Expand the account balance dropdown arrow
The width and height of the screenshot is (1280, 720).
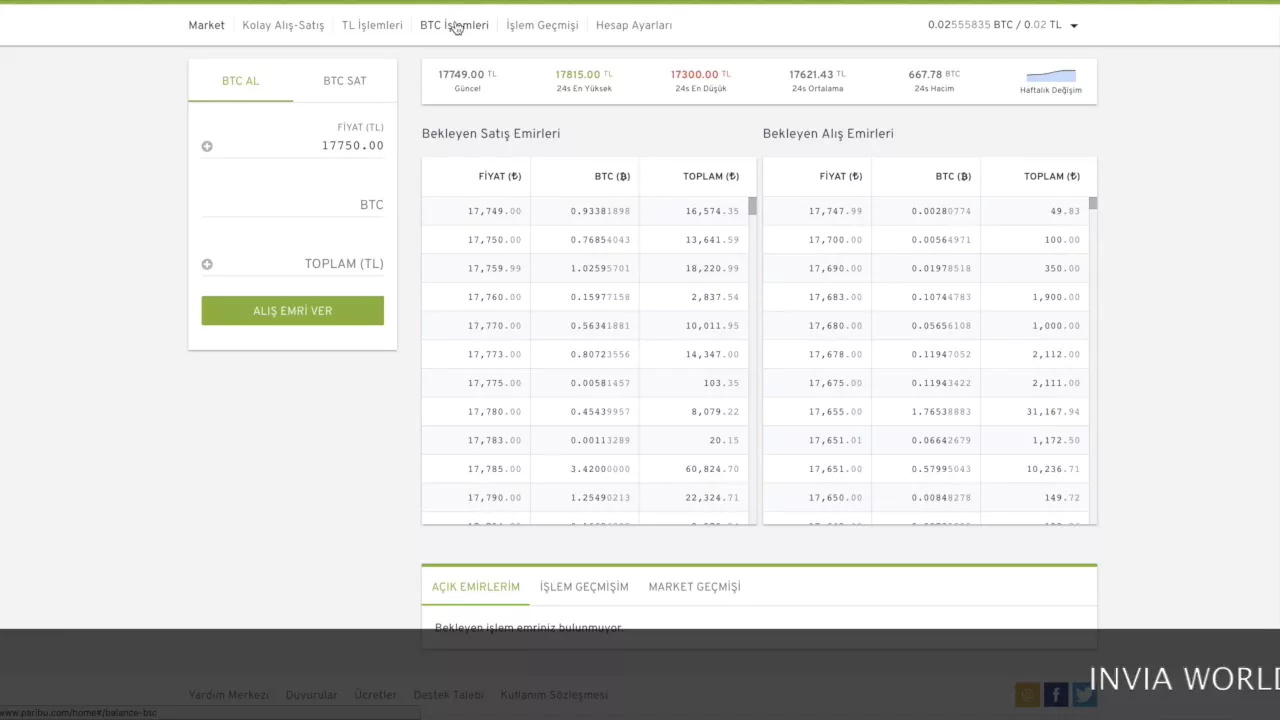click(1074, 26)
